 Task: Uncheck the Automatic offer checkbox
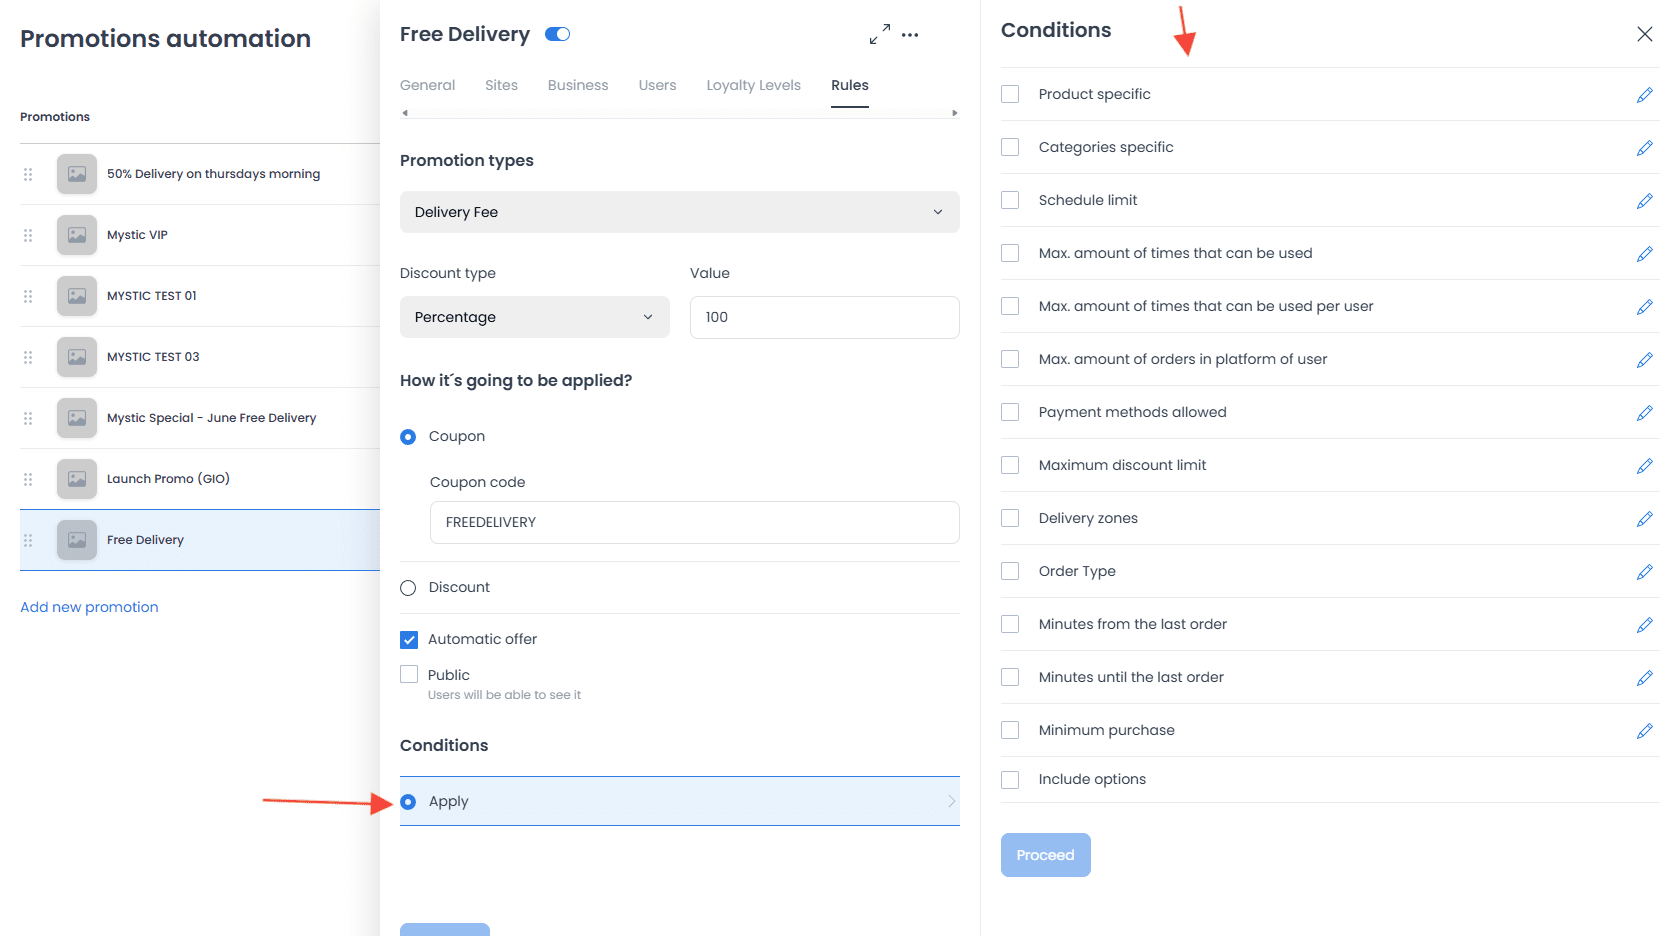409,640
